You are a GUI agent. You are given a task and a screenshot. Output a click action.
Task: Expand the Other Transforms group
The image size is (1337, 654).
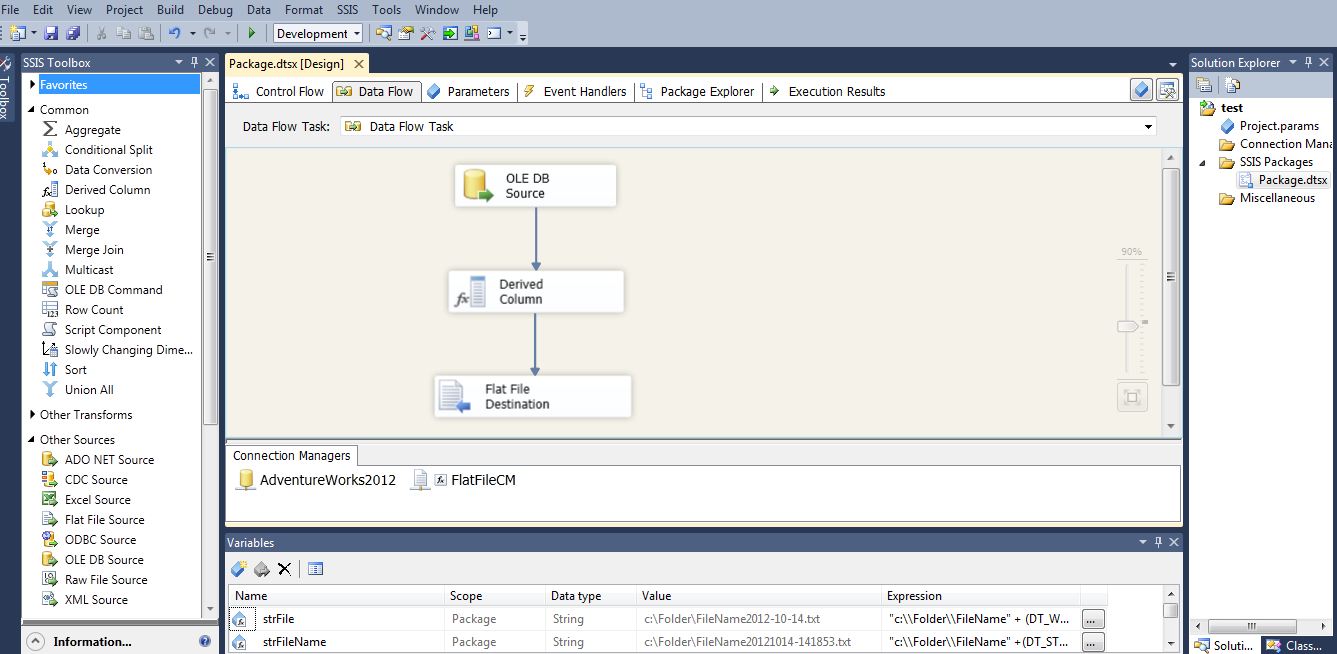[x=33, y=415]
